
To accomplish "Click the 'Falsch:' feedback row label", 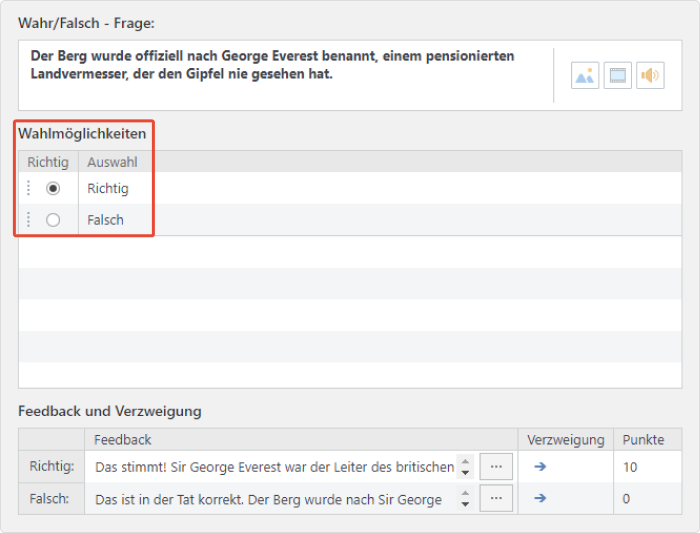I will point(49,498).
